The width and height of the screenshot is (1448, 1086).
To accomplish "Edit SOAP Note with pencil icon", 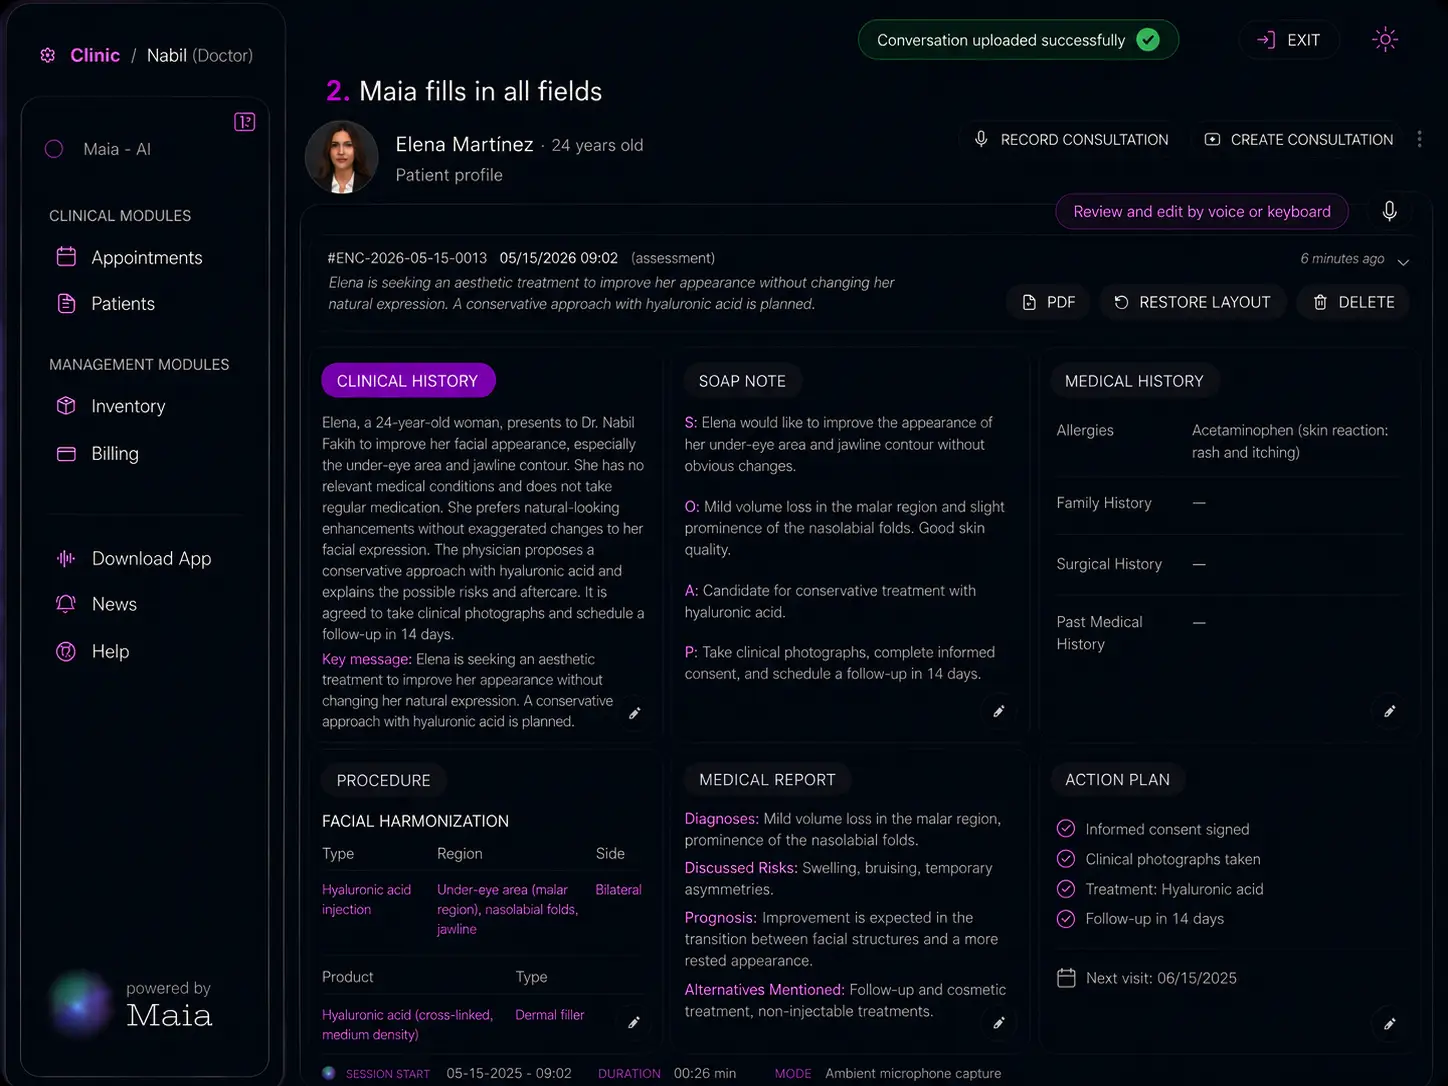I will (998, 711).
